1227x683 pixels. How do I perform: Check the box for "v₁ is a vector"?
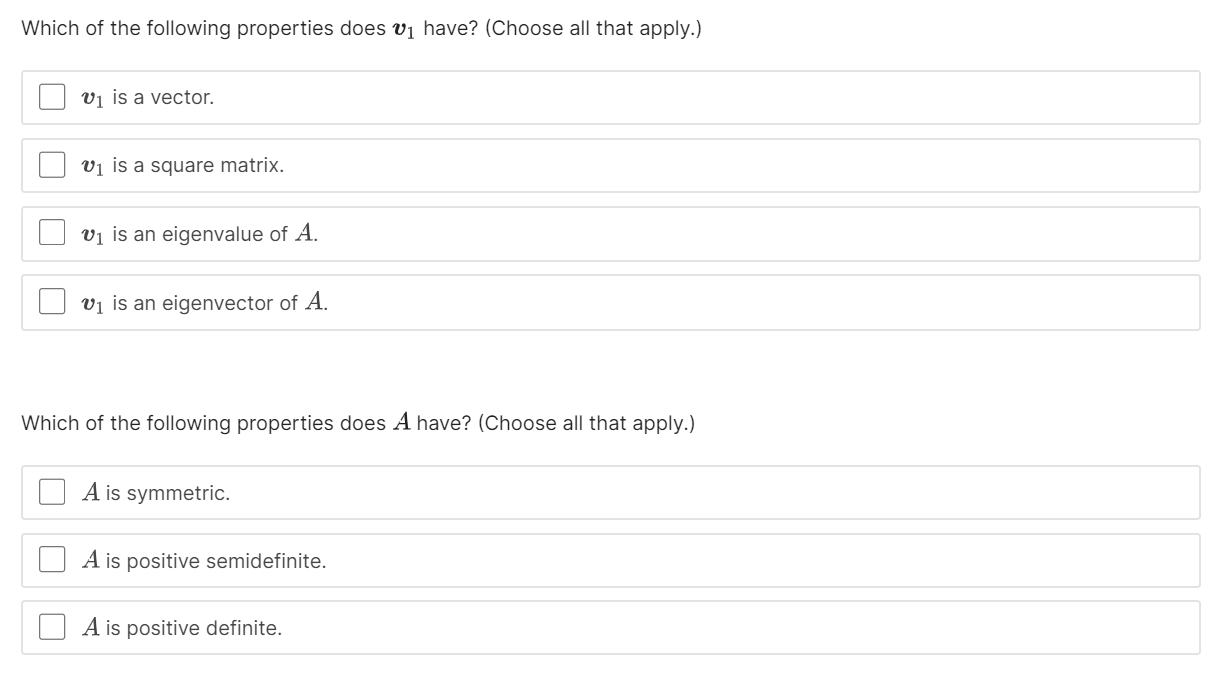pyautogui.click(x=51, y=97)
